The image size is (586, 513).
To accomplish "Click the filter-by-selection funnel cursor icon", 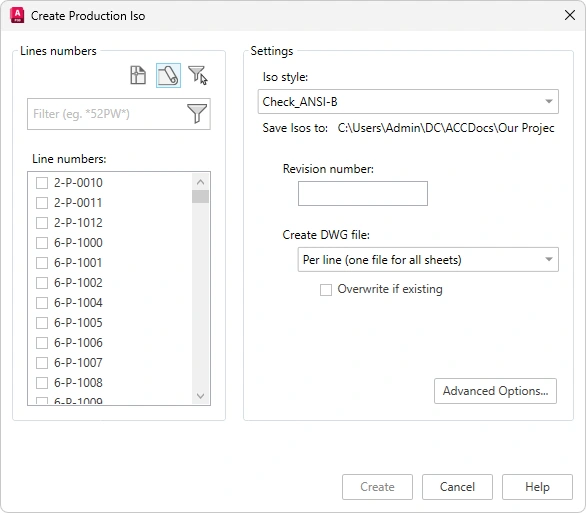I will pyautogui.click(x=198, y=75).
